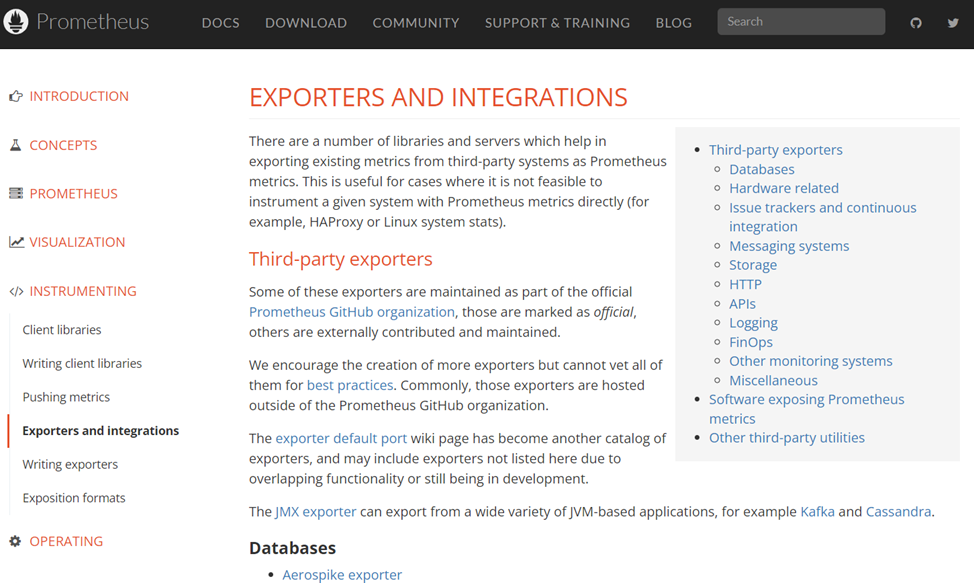Follow the best practices link
The height and width of the screenshot is (583, 974).
(350, 385)
